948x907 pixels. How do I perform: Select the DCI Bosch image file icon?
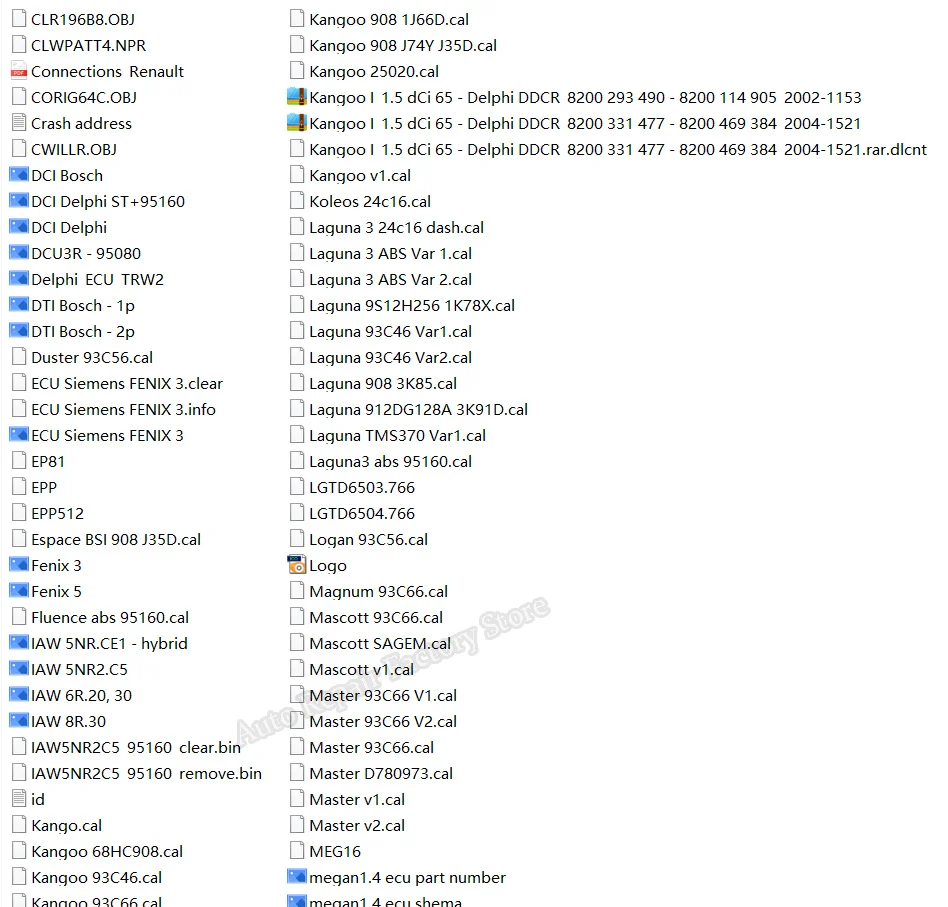coord(19,175)
